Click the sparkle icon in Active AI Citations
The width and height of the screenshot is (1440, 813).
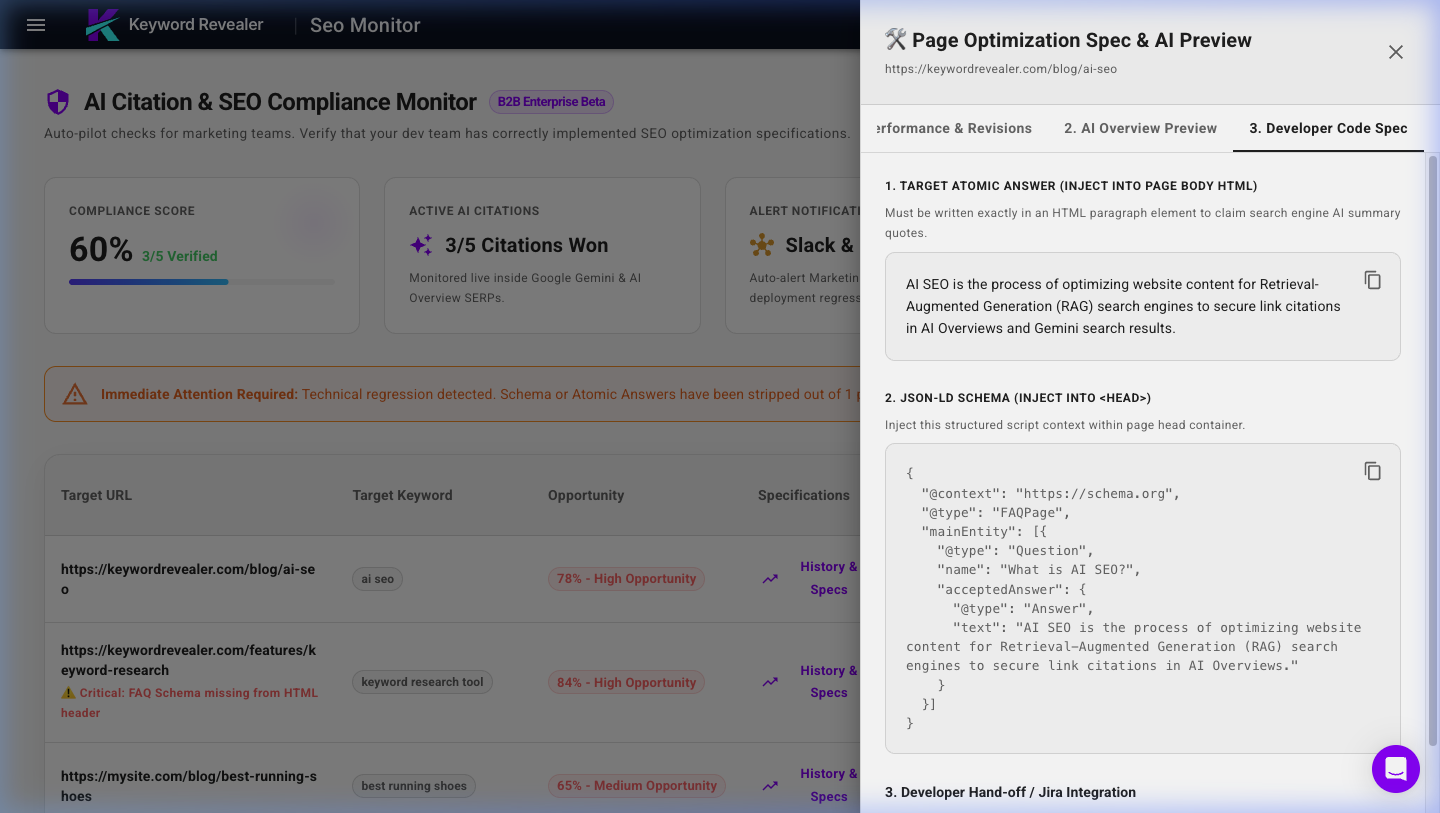coord(421,245)
